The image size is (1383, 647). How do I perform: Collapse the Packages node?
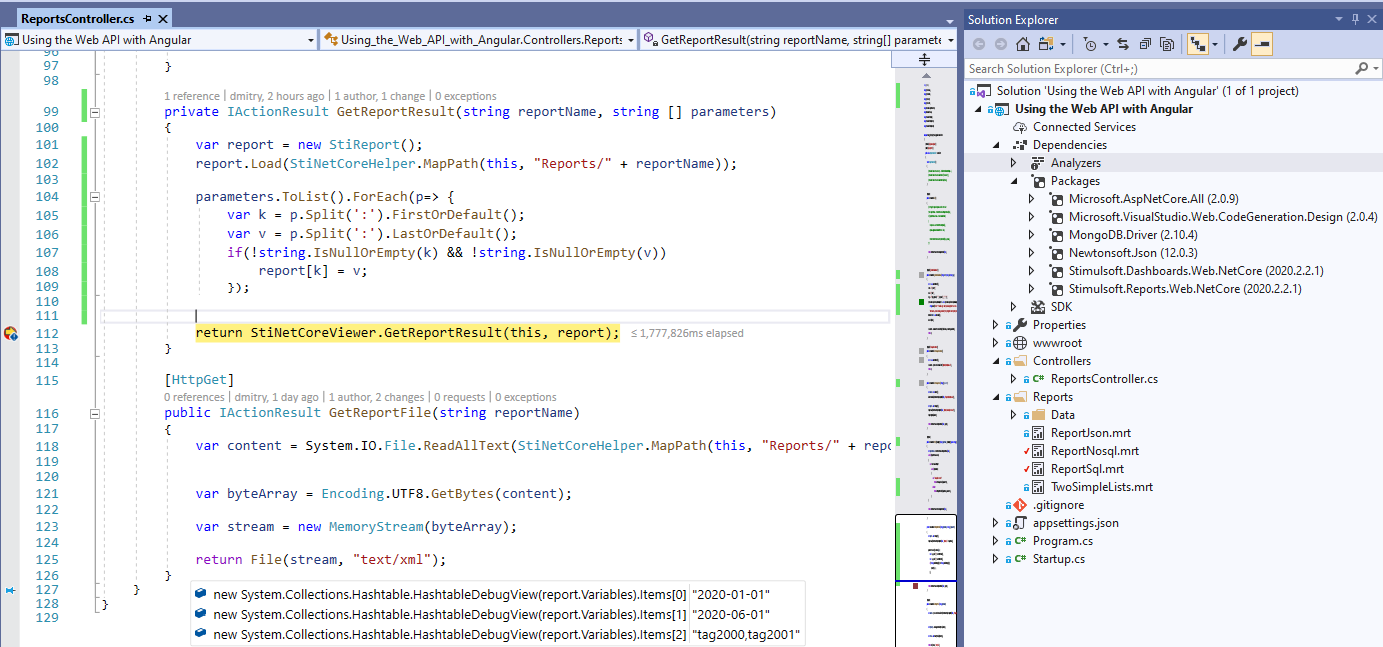coord(1013,181)
